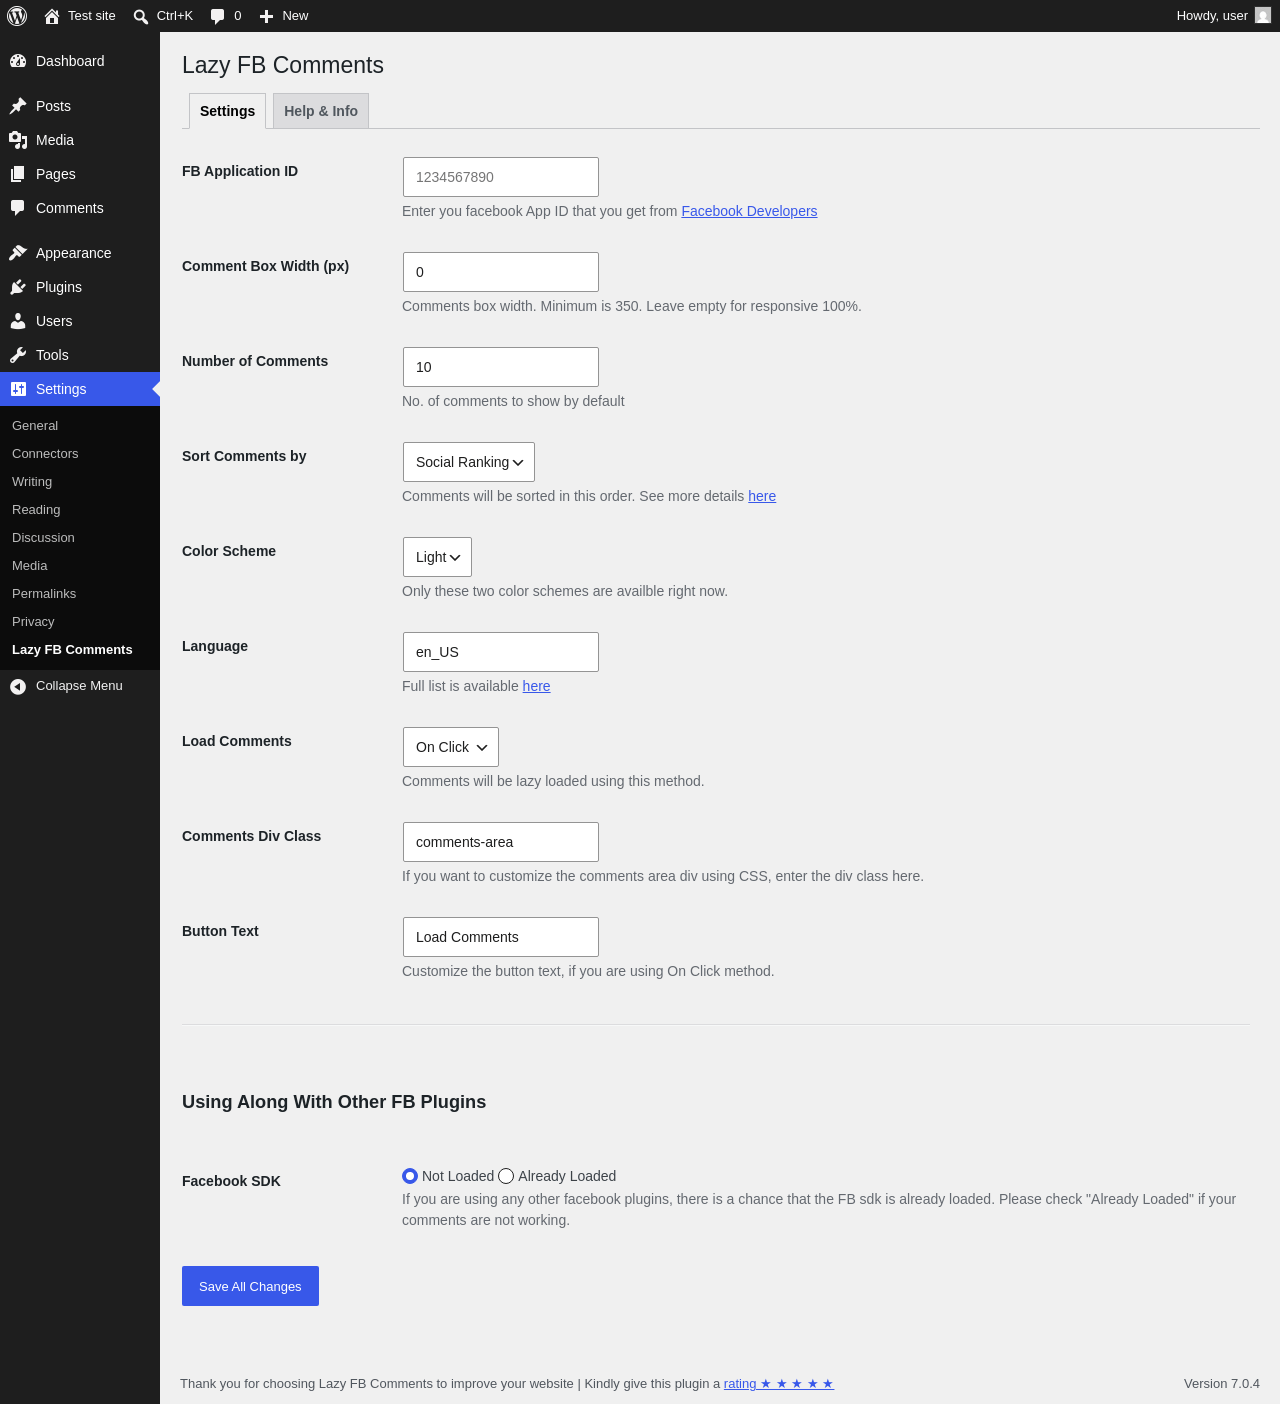Click the Comments bubble icon in sidebar

(x=18, y=208)
